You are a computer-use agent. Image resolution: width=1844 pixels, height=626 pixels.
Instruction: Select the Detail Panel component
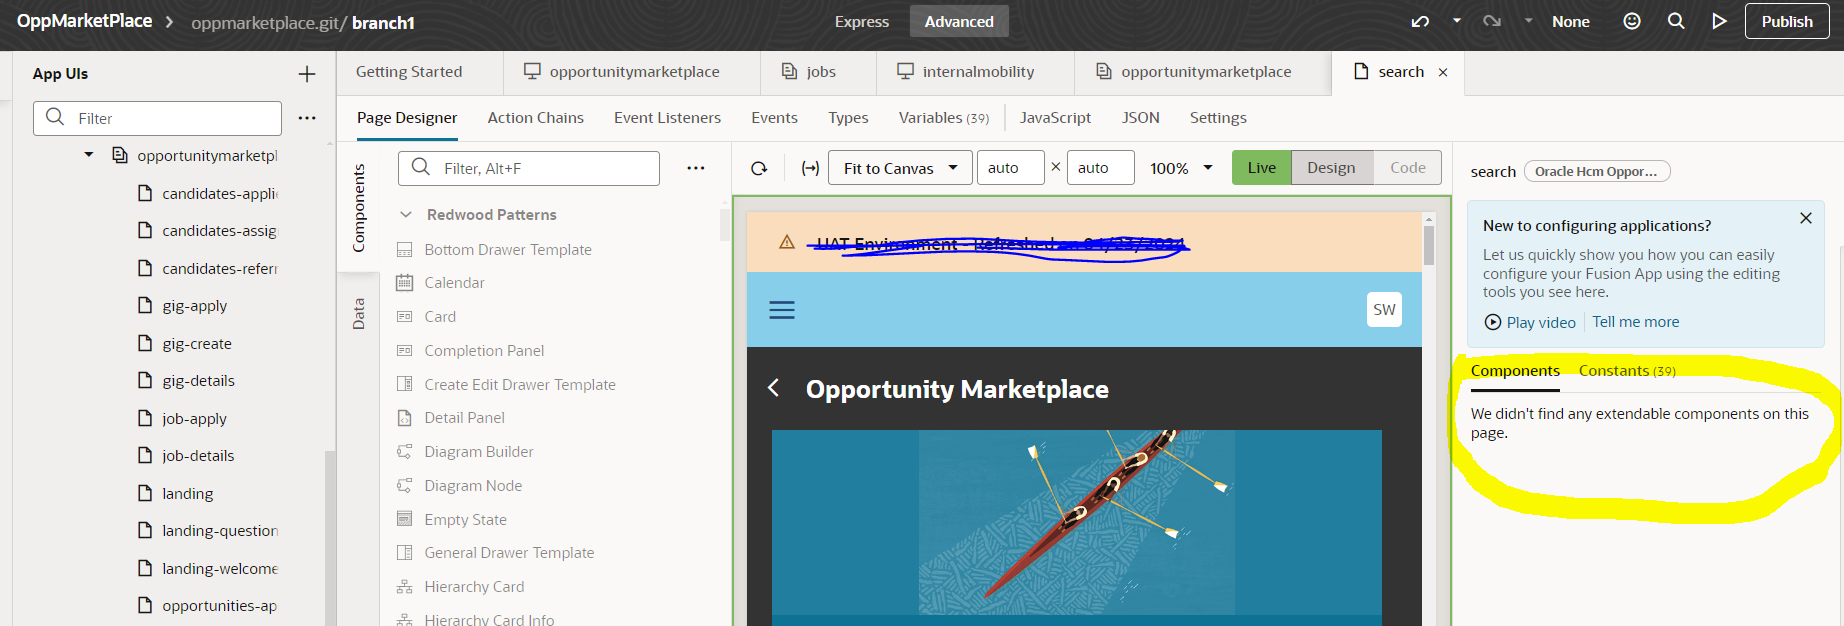[464, 418]
